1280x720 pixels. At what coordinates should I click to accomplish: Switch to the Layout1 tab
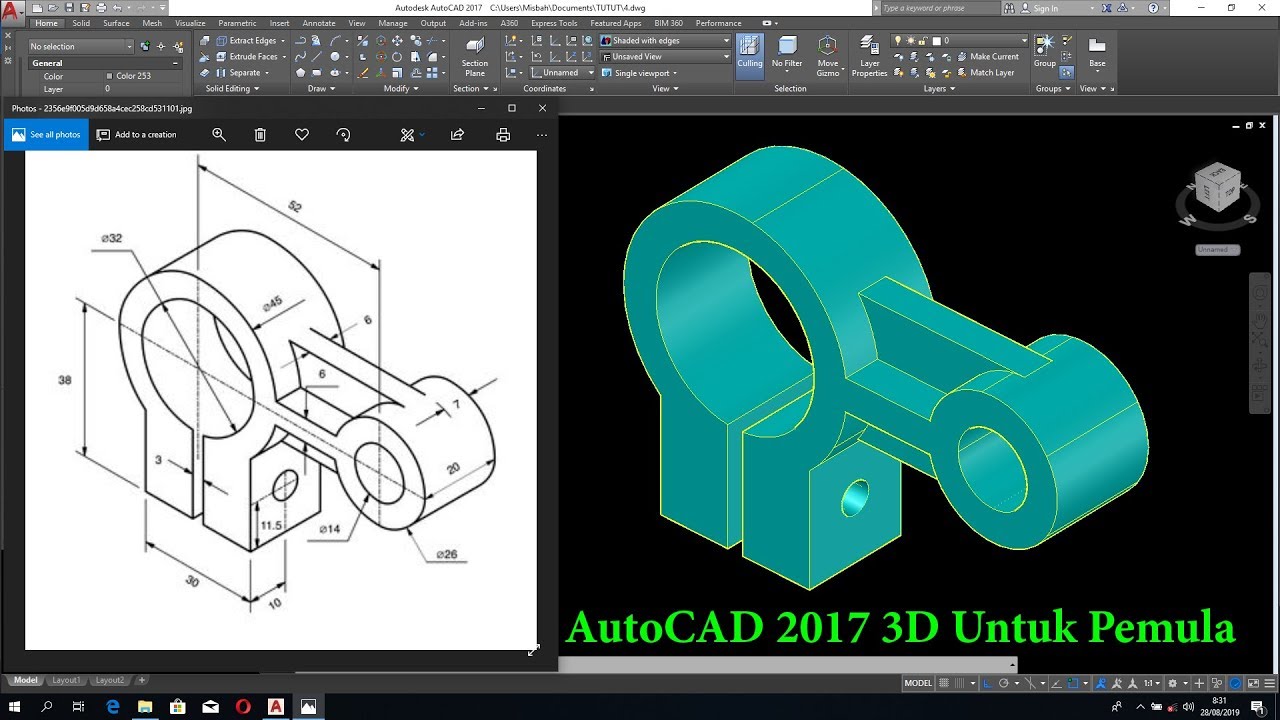pyautogui.click(x=66, y=680)
